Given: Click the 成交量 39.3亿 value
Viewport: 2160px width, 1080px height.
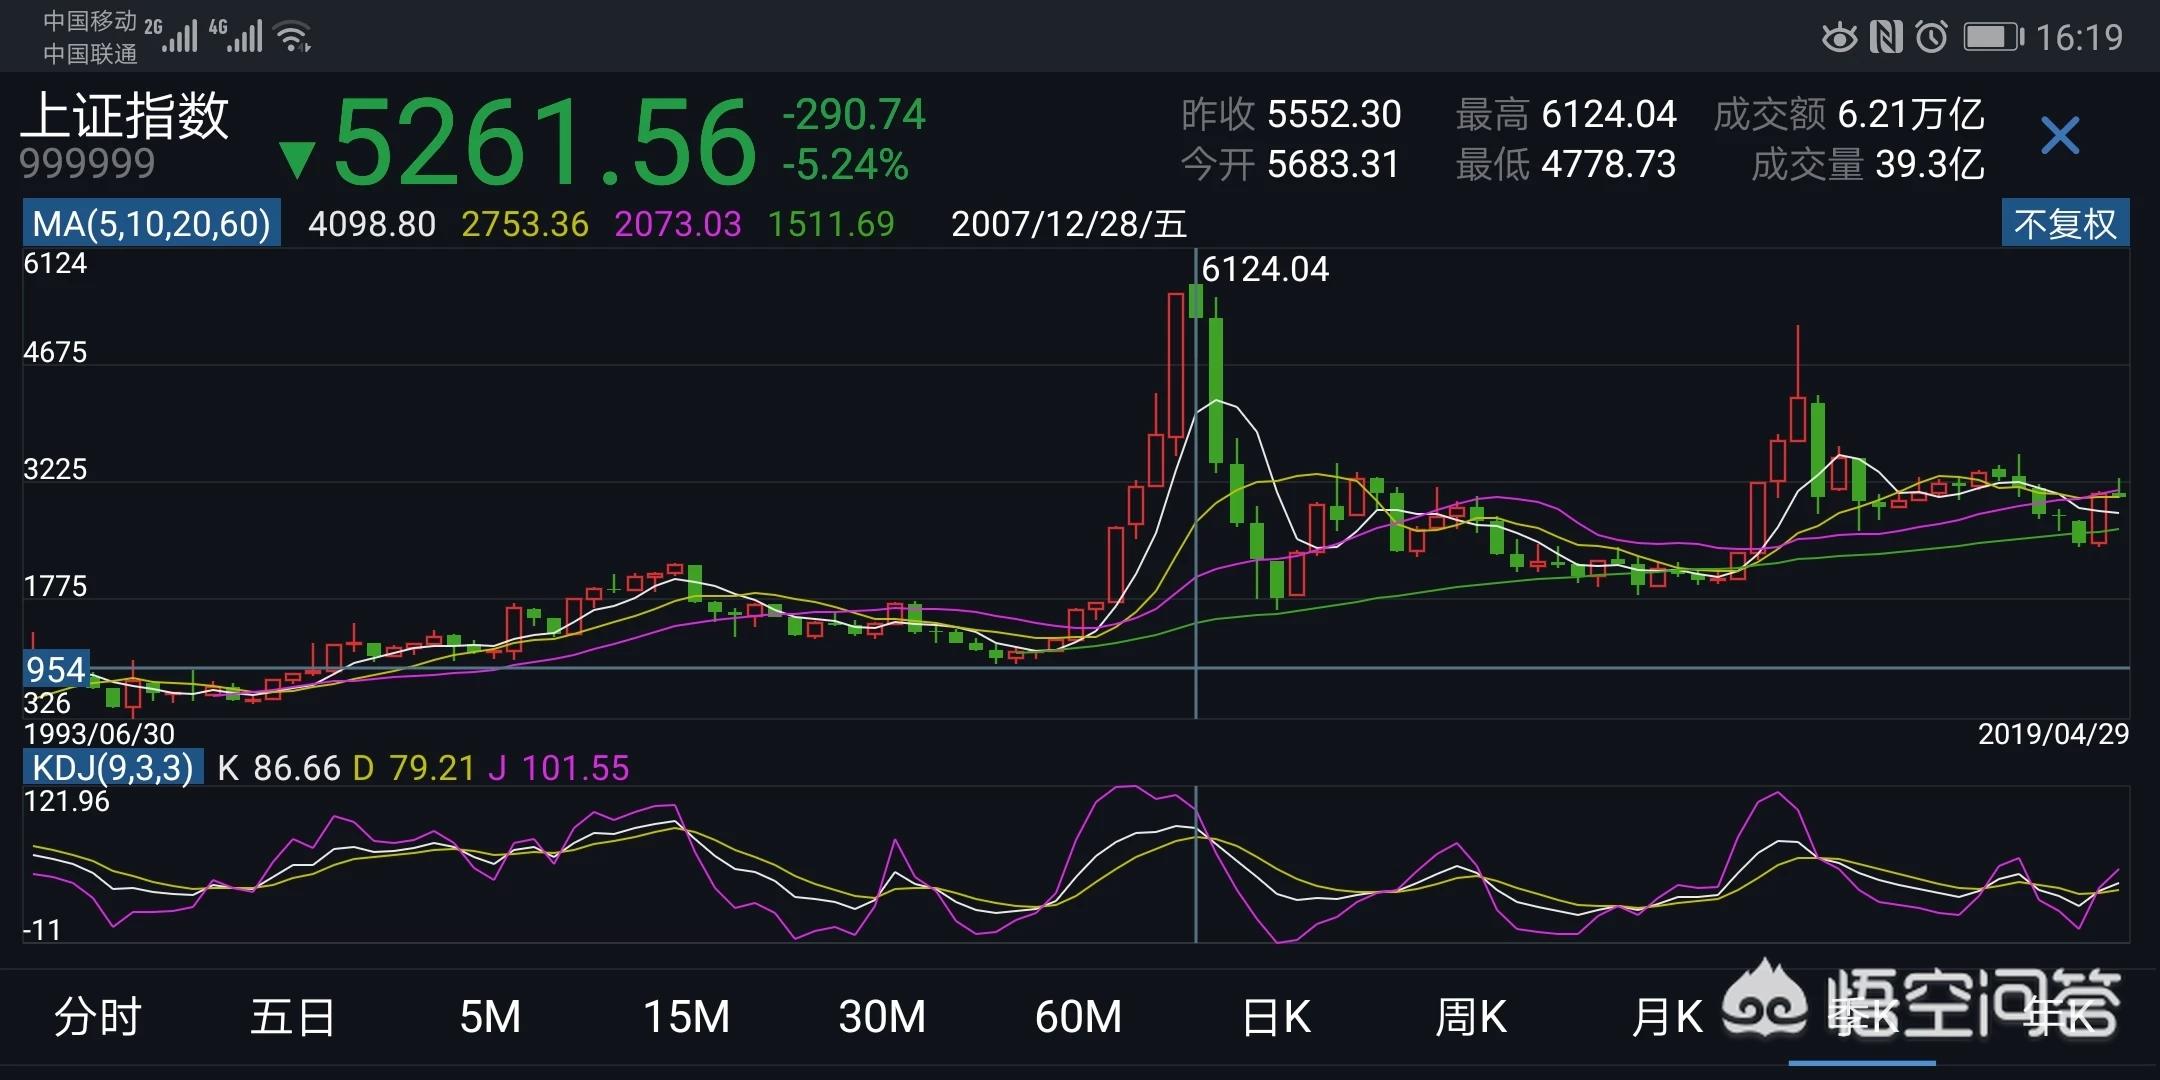Looking at the screenshot, I should click(x=1930, y=165).
